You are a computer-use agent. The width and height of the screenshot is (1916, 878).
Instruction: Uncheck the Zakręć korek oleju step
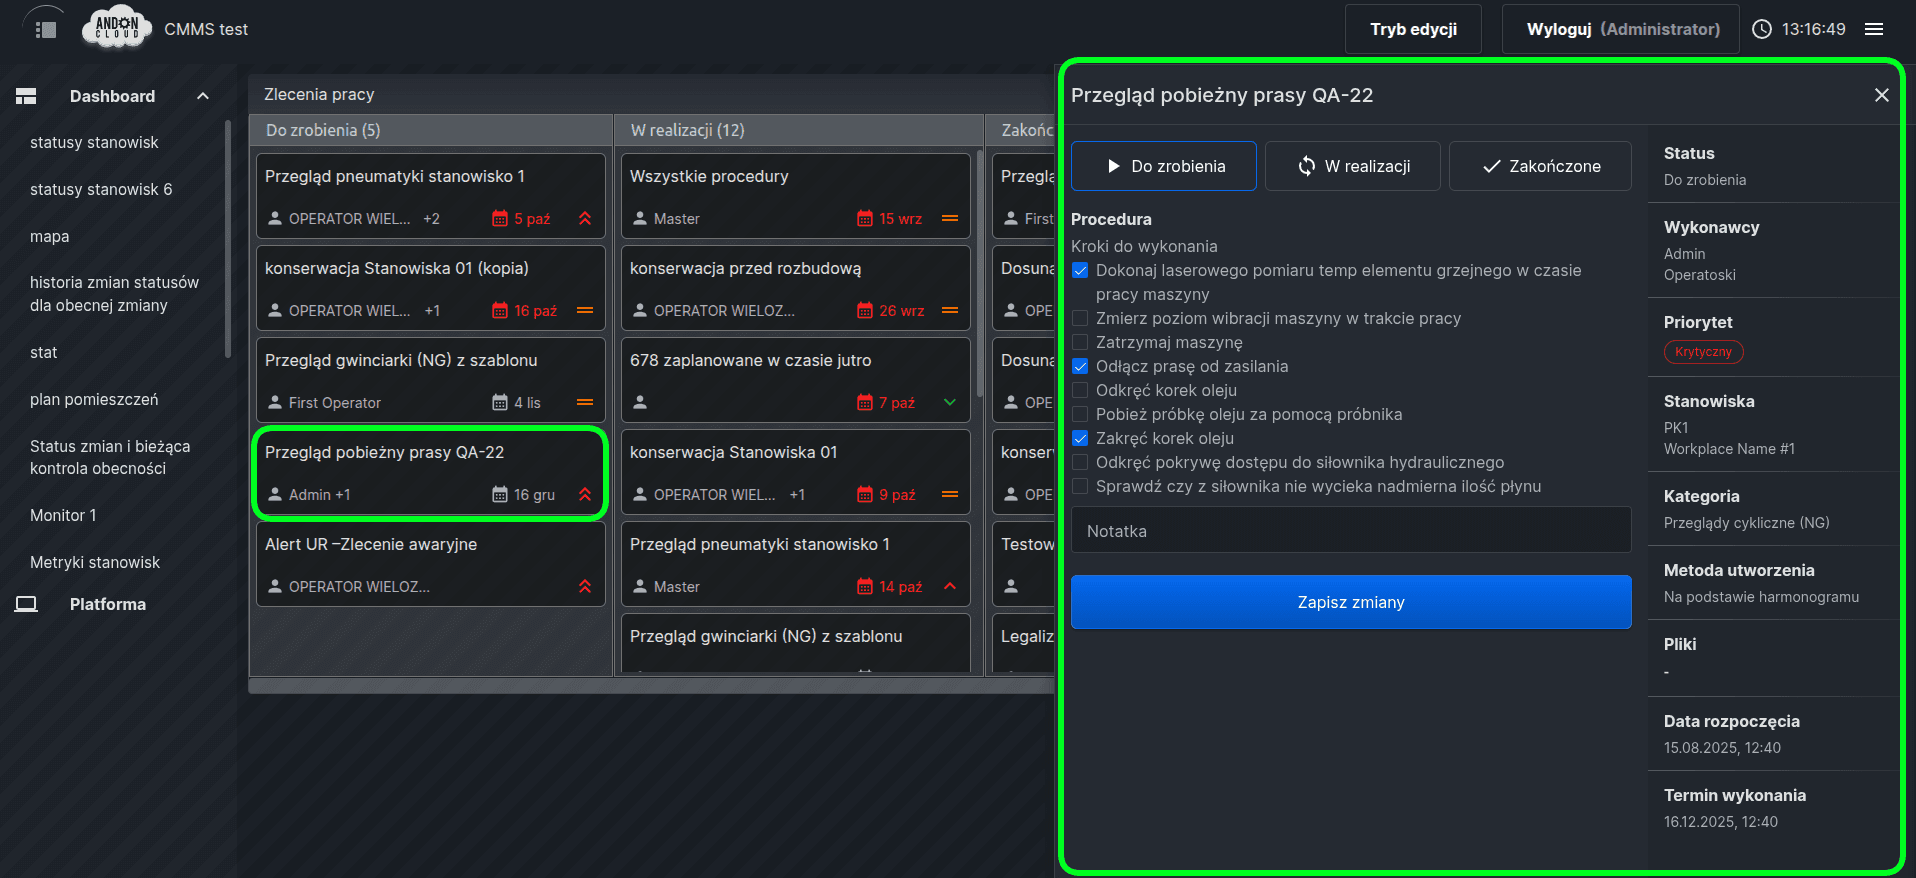[1080, 439]
